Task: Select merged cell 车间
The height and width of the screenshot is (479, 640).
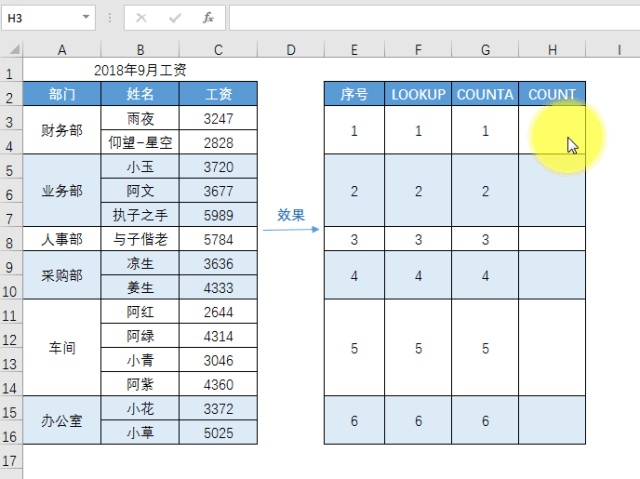Action: pos(62,348)
